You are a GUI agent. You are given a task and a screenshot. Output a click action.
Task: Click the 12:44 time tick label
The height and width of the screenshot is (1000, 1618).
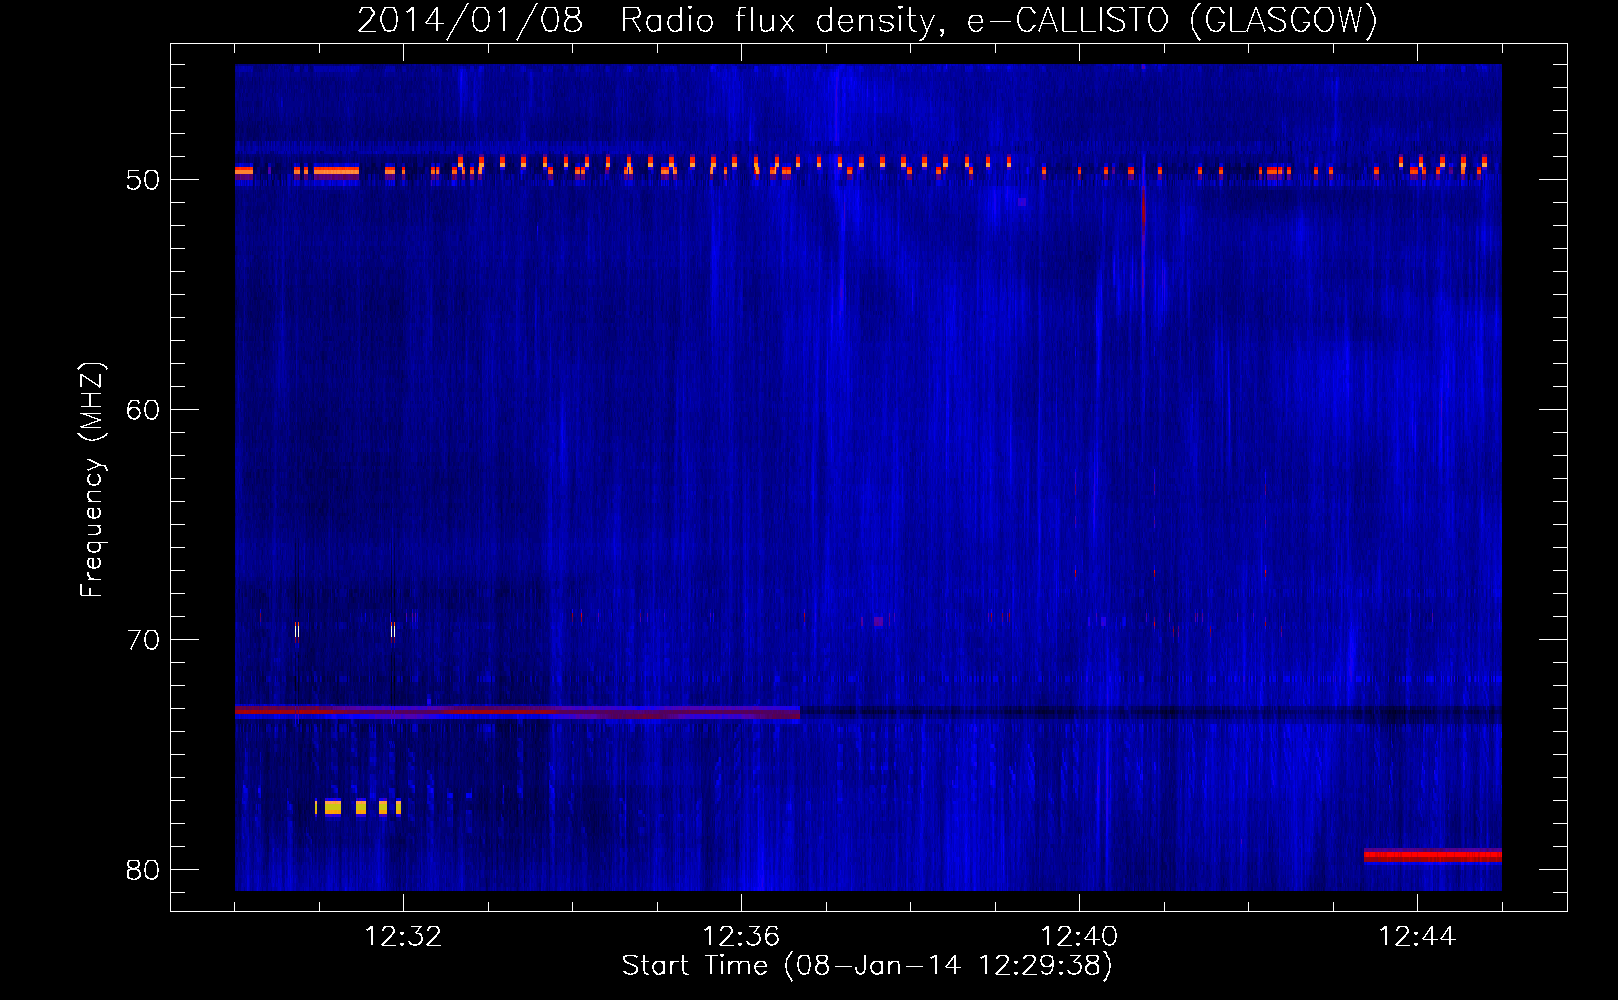1417,937
